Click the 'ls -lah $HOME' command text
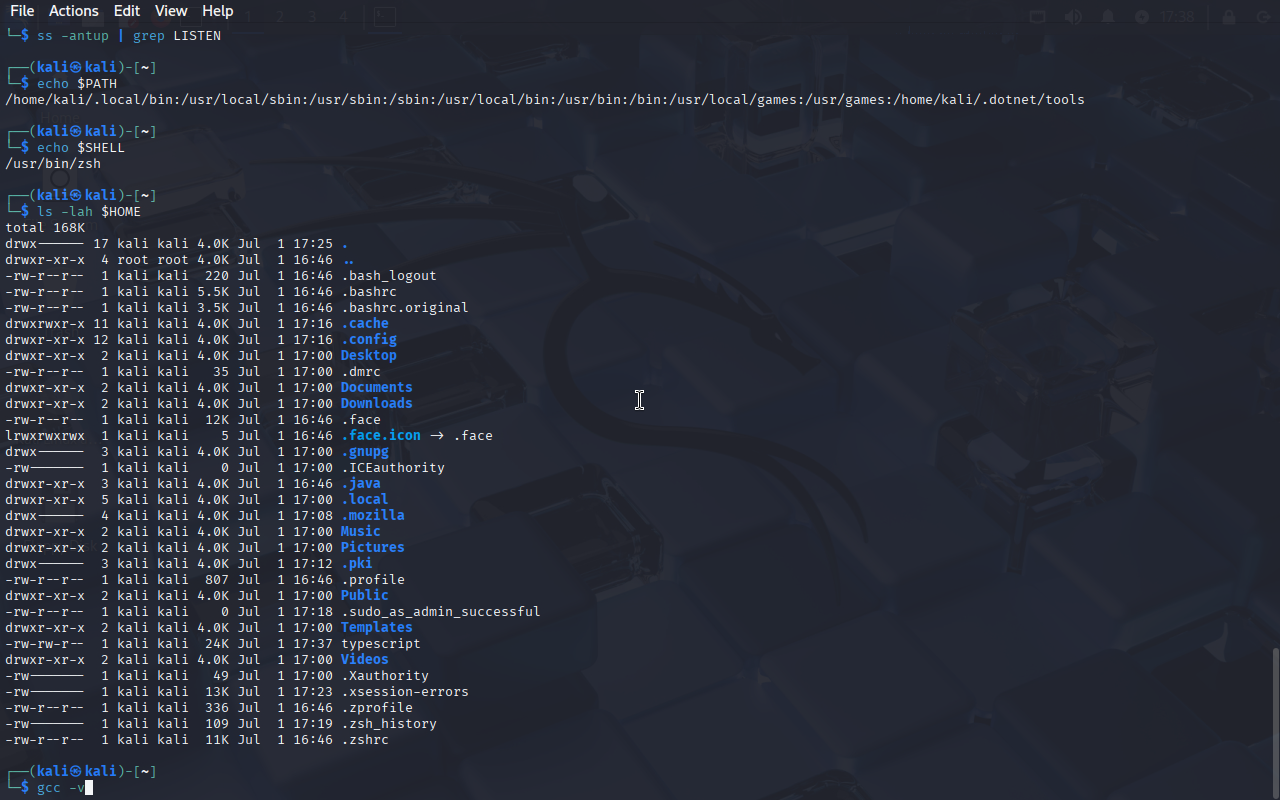This screenshot has width=1280, height=800. [89, 212]
